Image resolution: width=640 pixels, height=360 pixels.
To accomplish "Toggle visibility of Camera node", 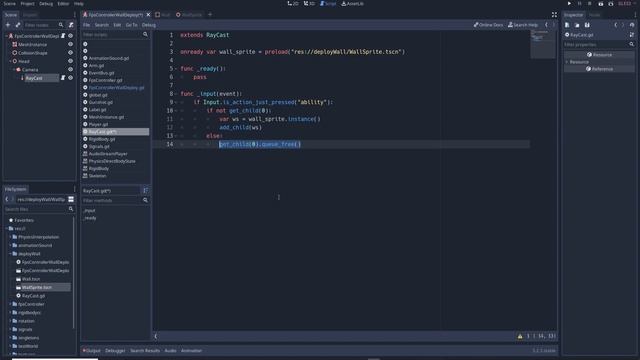I will 70,69.
